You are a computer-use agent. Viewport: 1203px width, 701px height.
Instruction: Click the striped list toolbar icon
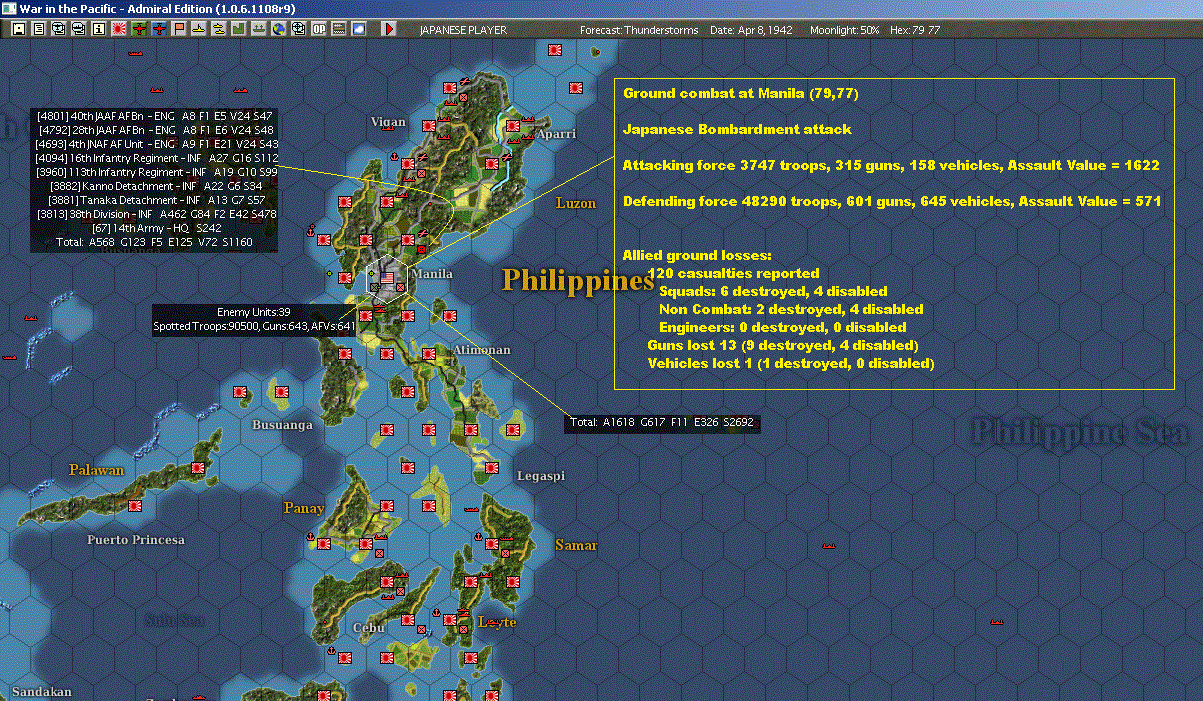339,29
